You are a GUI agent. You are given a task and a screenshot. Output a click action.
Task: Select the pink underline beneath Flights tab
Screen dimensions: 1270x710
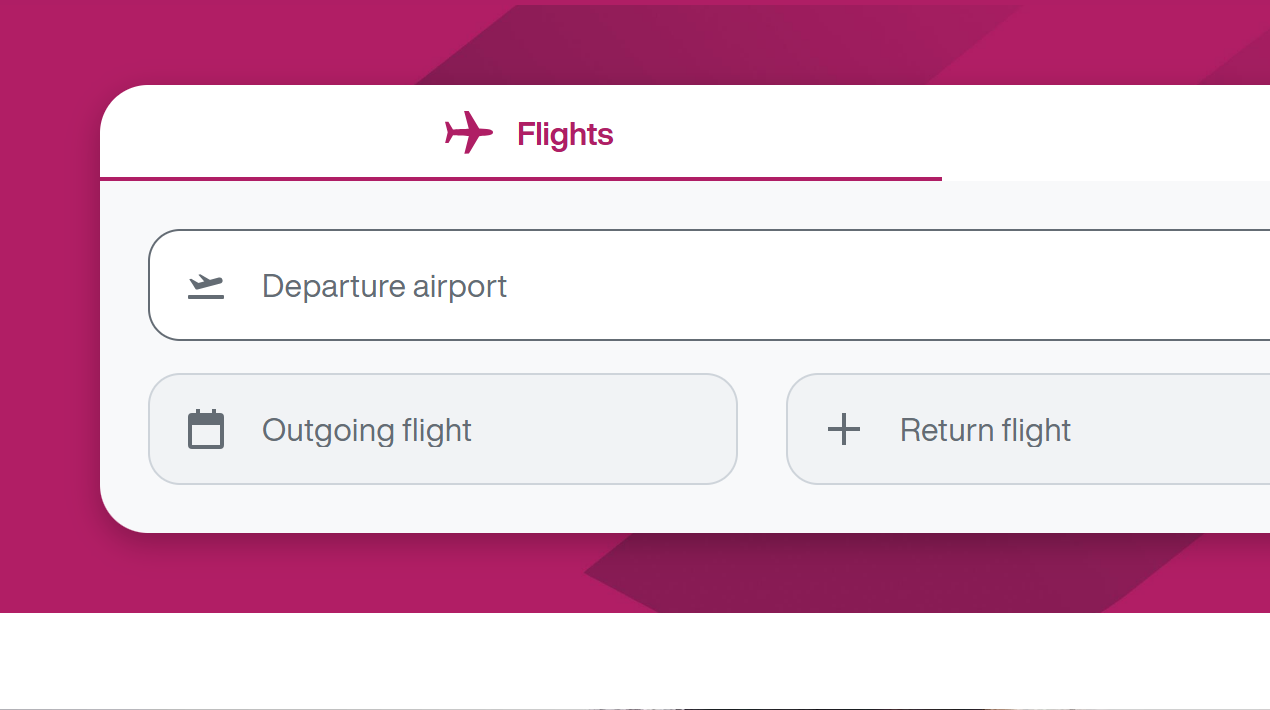click(x=520, y=179)
